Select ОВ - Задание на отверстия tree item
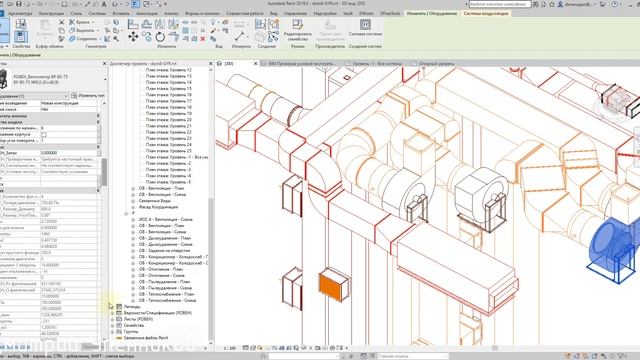 [x=164, y=251]
